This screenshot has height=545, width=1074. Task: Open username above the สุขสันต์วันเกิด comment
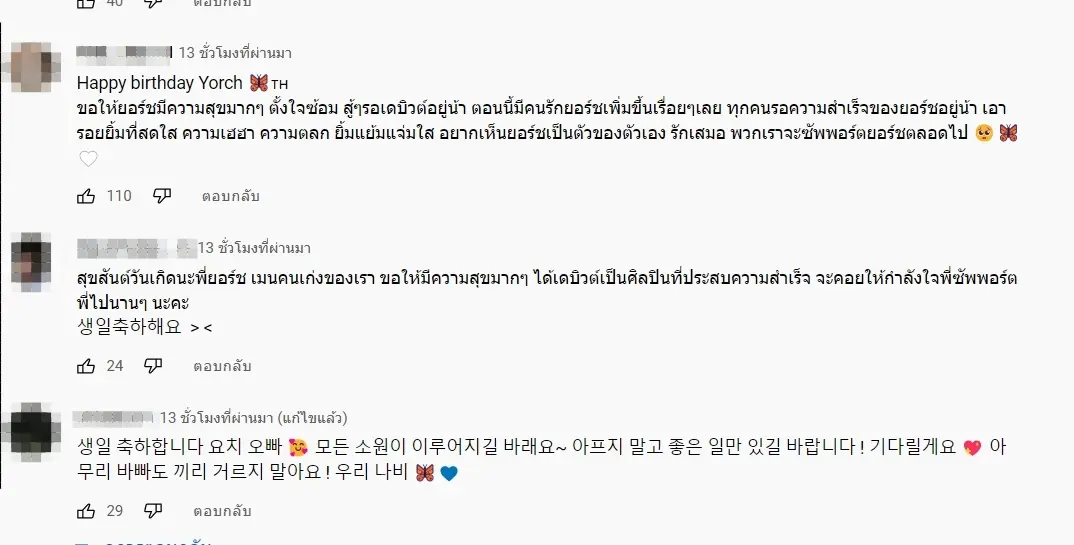(x=134, y=247)
